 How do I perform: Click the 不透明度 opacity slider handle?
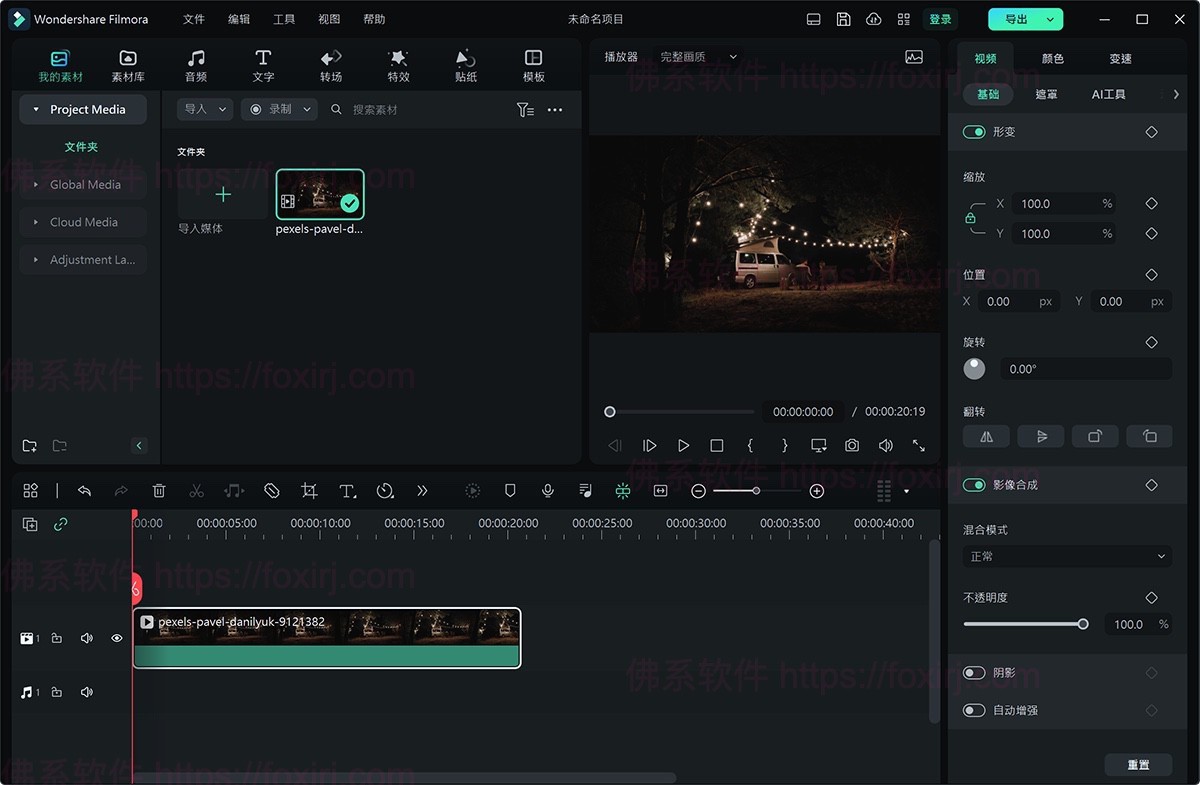[1083, 624]
